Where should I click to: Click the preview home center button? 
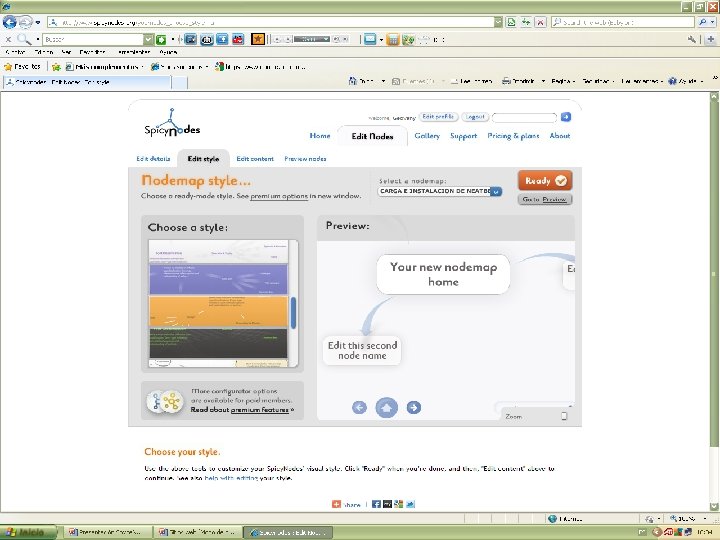387,407
